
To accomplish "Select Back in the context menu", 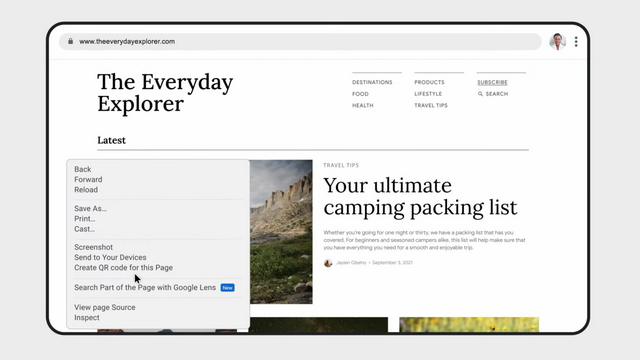I will pyautogui.click(x=82, y=169).
